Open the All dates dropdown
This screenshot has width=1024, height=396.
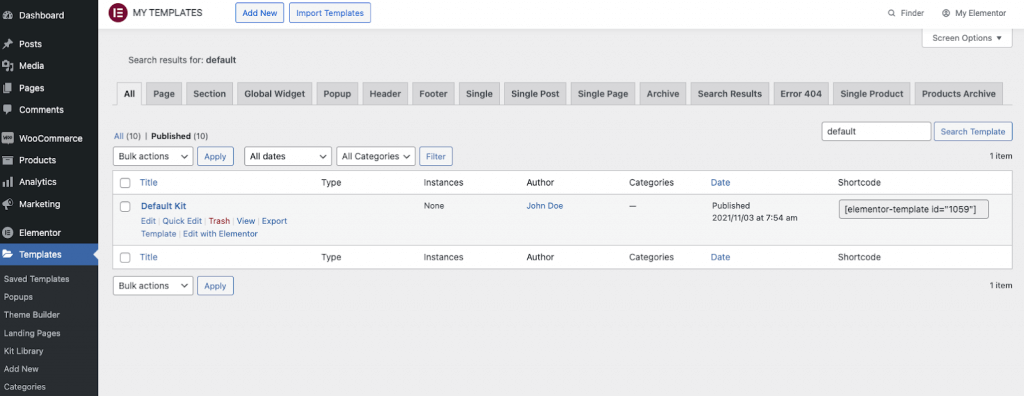(x=288, y=156)
